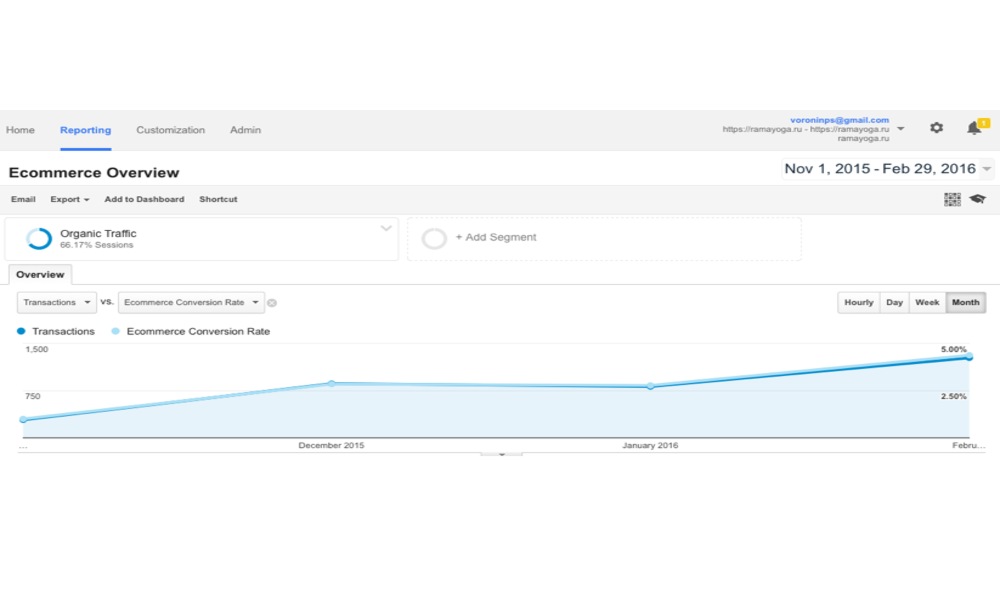Viewport: 1000px width, 612px height.
Task: Open the Transactions metric dropdown
Action: click(x=57, y=302)
